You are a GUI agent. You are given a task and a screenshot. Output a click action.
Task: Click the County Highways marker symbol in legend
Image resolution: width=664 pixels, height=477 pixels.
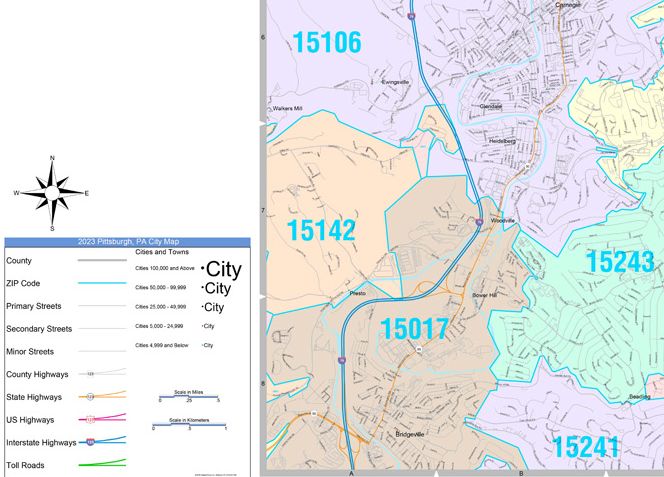(x=91, y=374)
